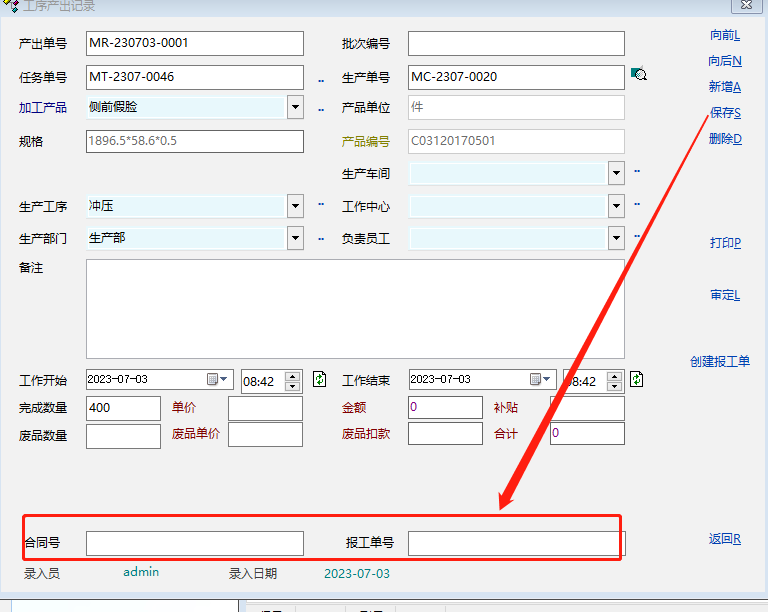Click 返回R to go back
The image size is (768, 612).
coord(725,539)
